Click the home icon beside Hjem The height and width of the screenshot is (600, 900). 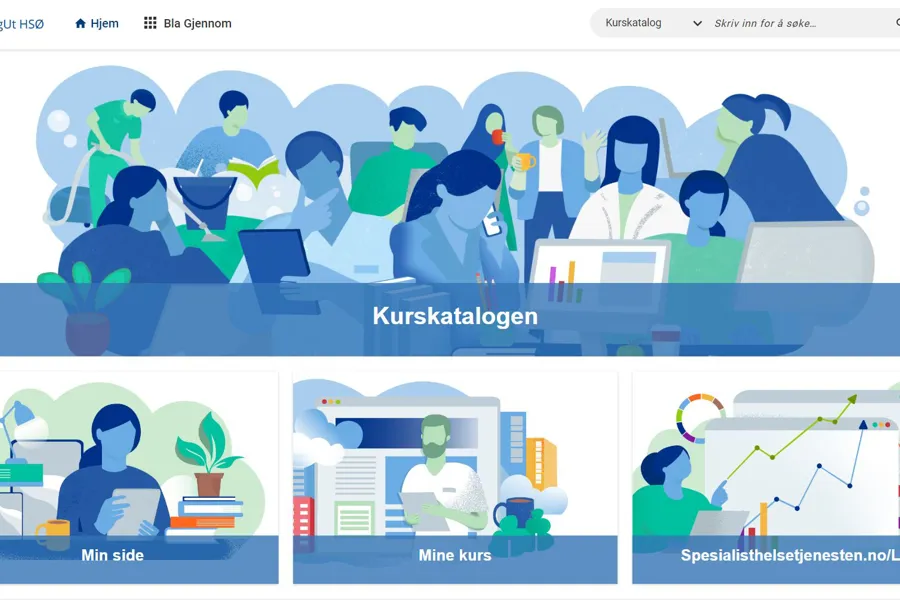click(x=80, y=24)
